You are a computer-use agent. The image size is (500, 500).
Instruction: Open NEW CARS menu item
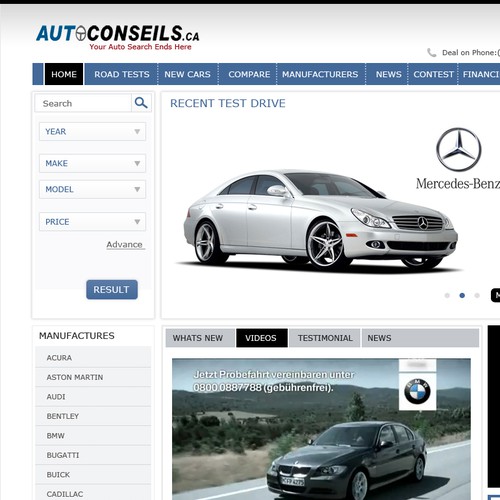coord(188,74)
